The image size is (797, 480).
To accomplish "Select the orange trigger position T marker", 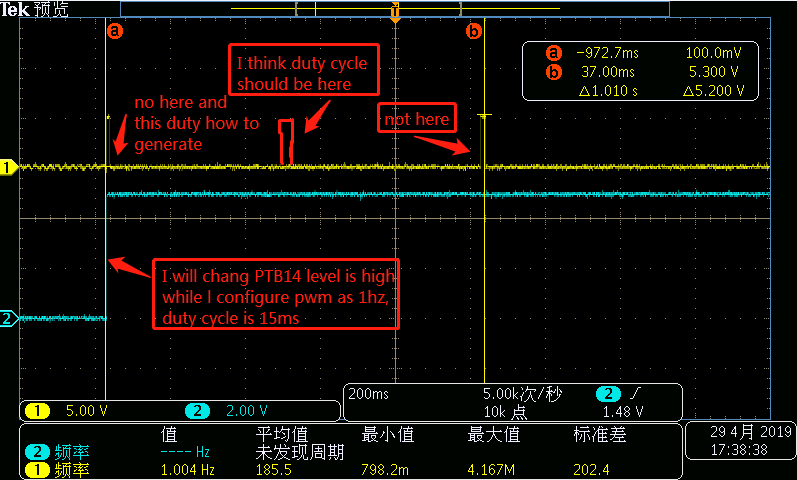I will tap(395, 12).
